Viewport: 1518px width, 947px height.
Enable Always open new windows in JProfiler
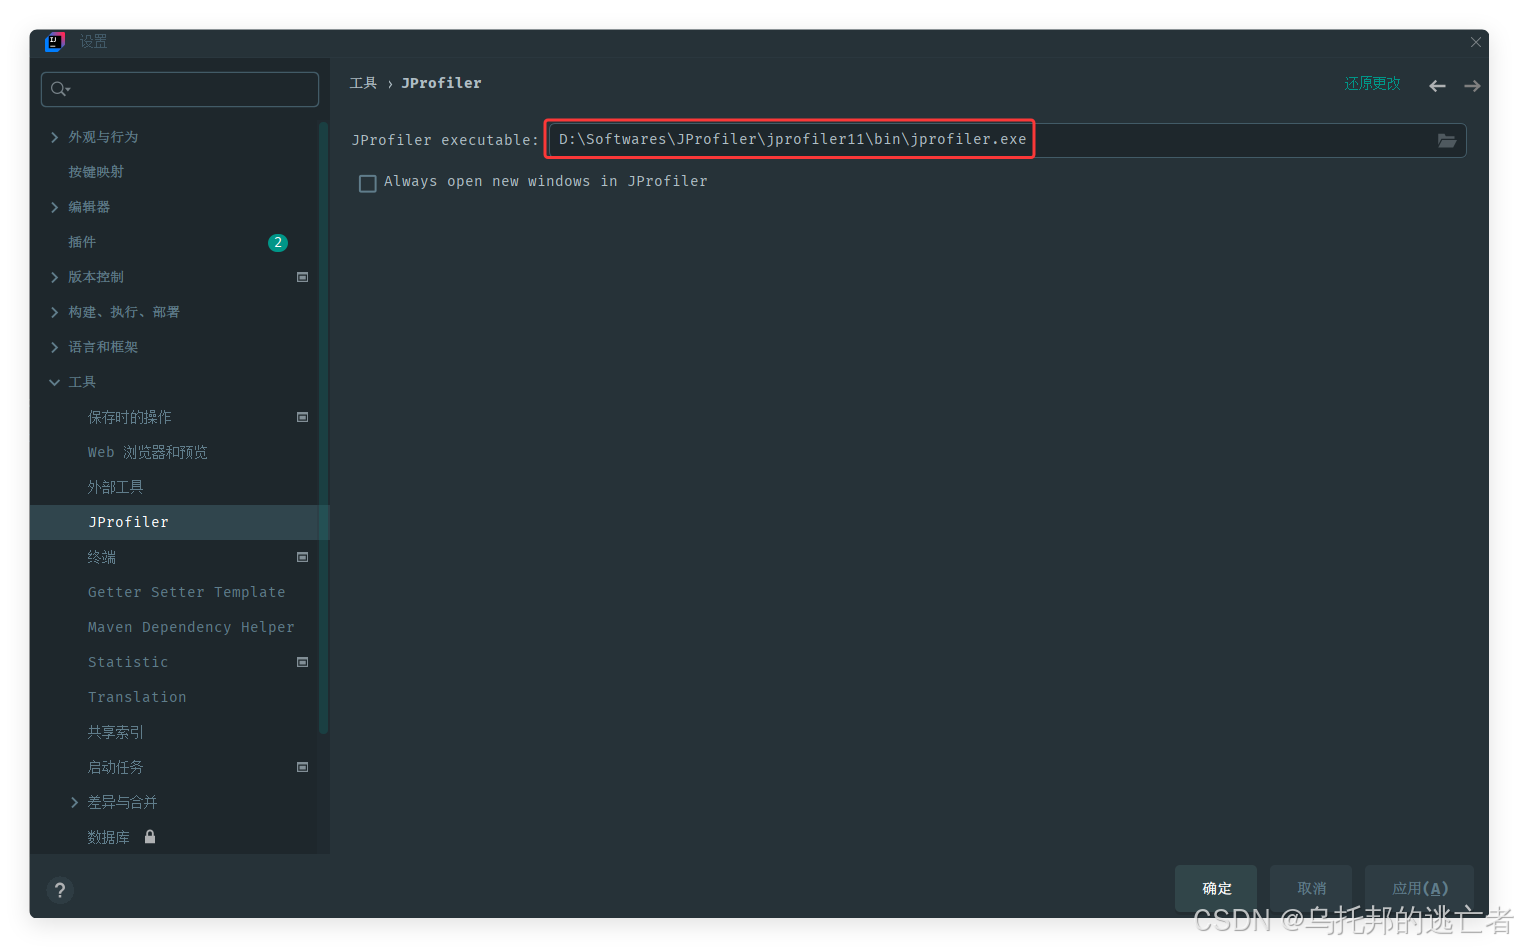[368, 183]
